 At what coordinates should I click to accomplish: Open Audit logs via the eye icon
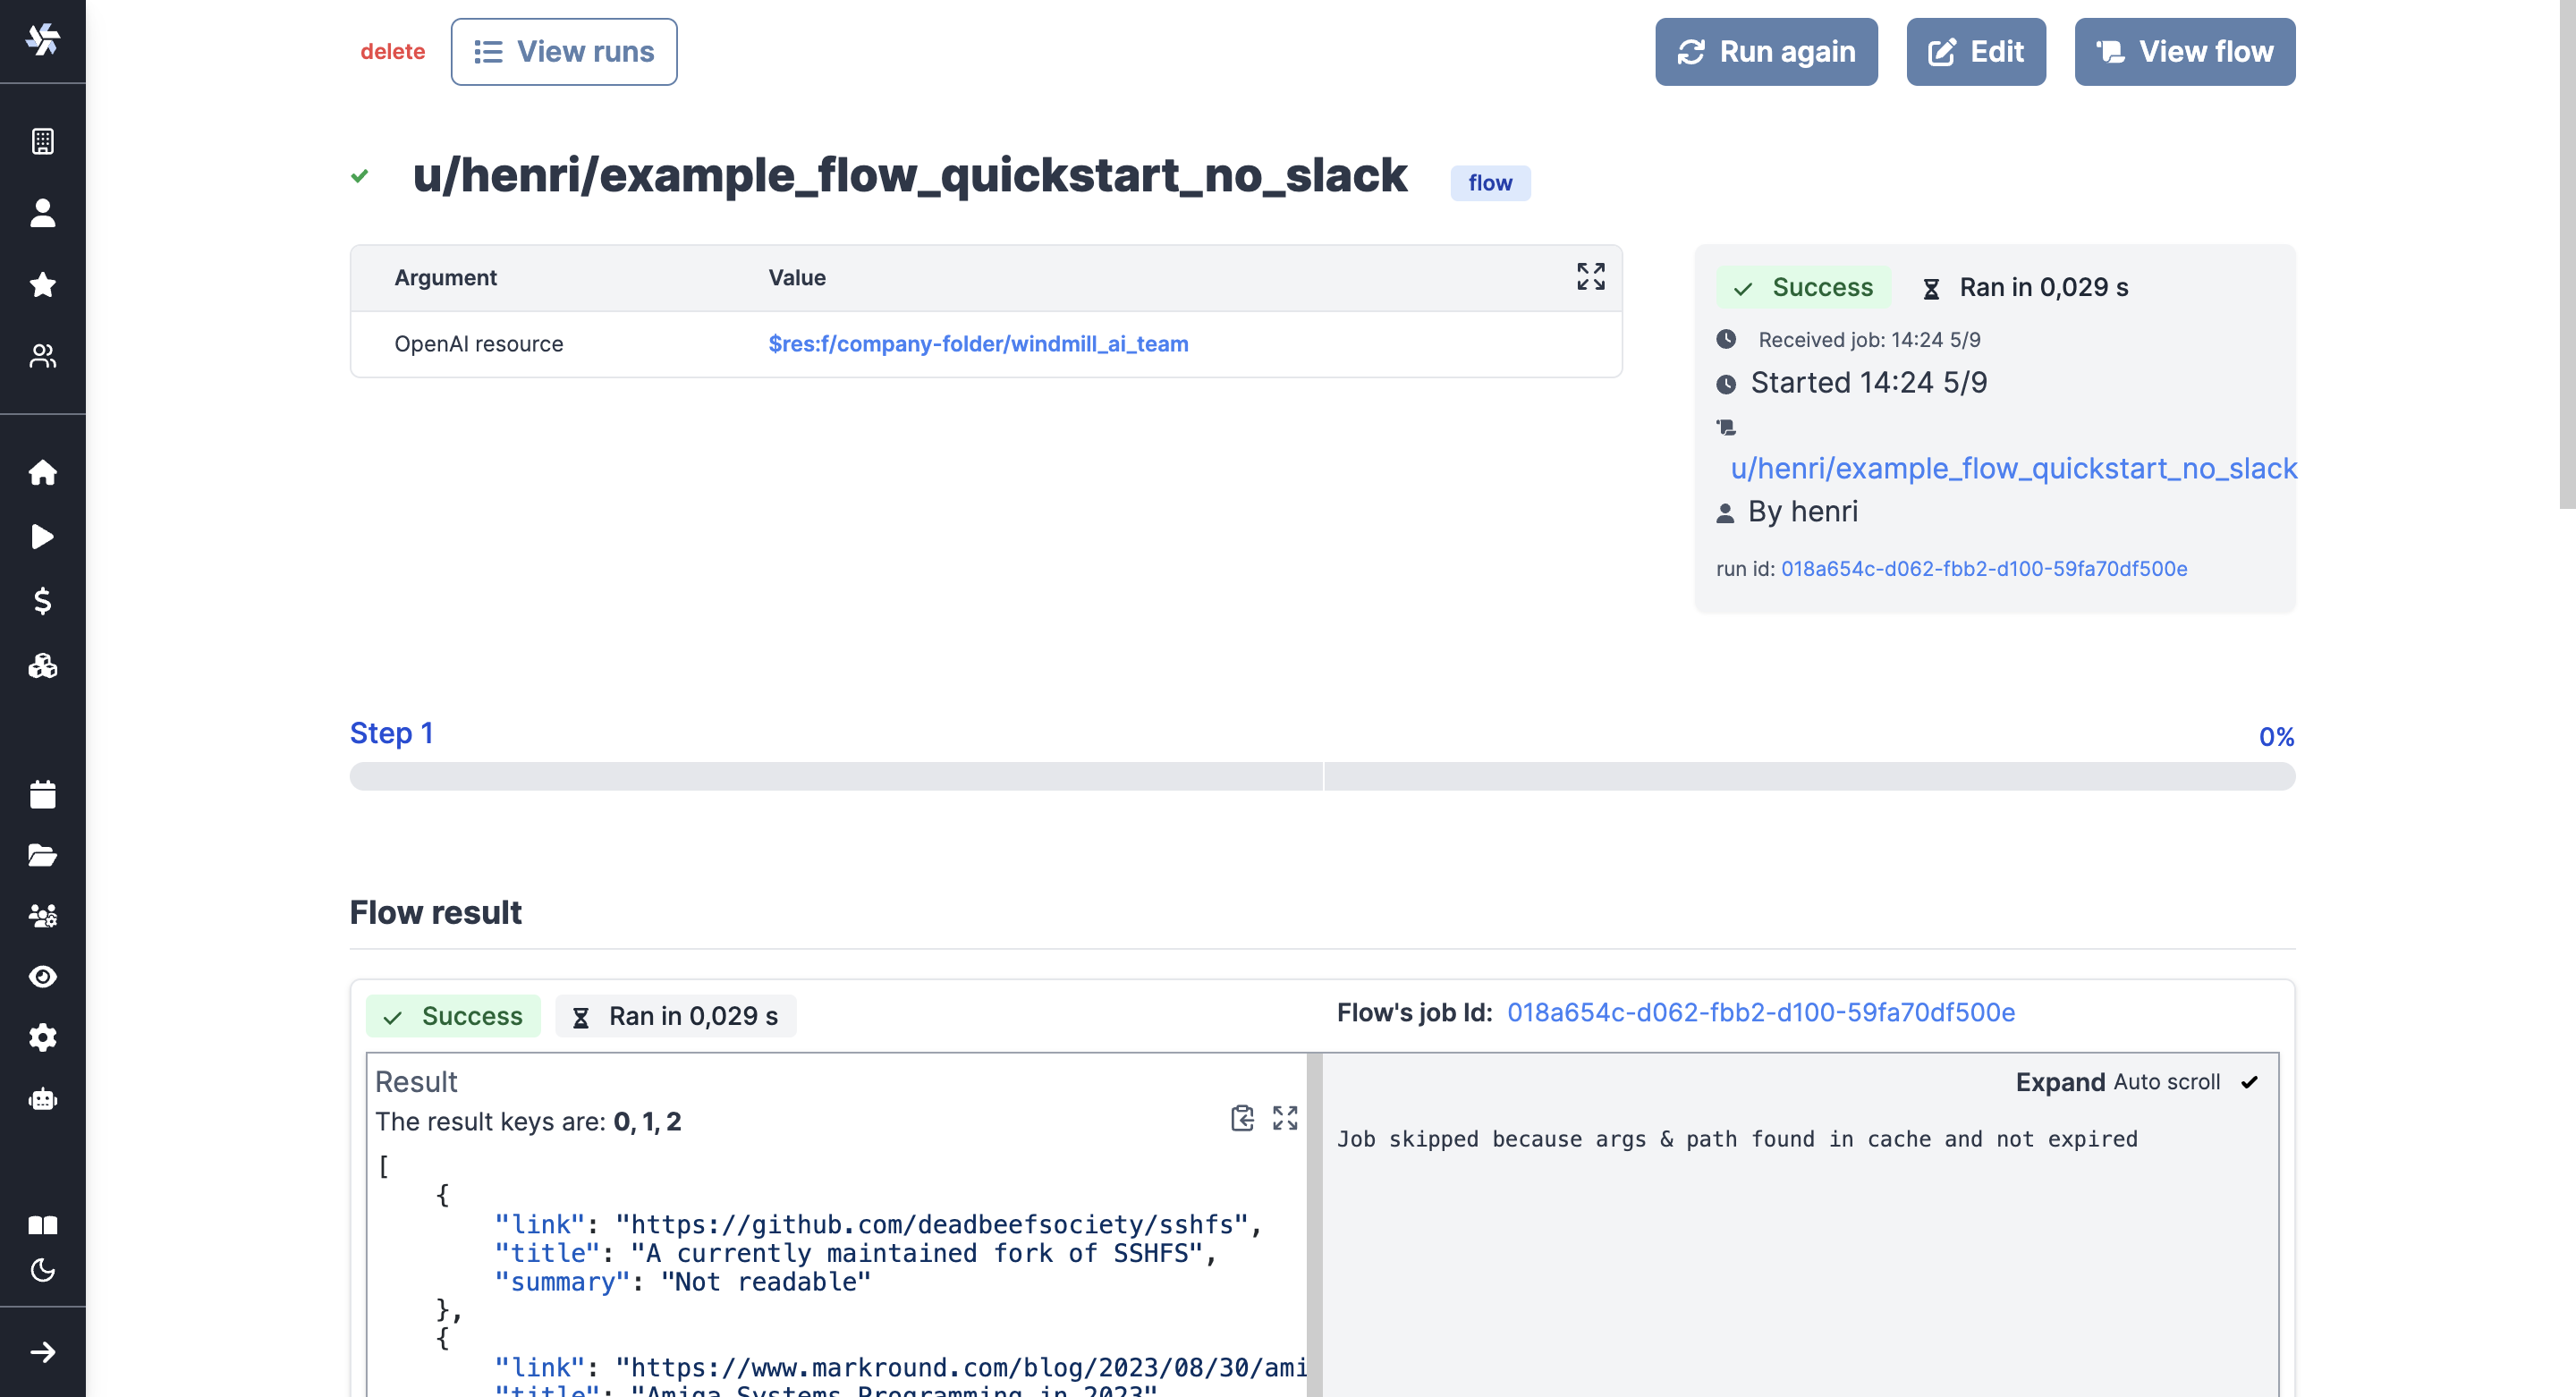click(42, 977)
